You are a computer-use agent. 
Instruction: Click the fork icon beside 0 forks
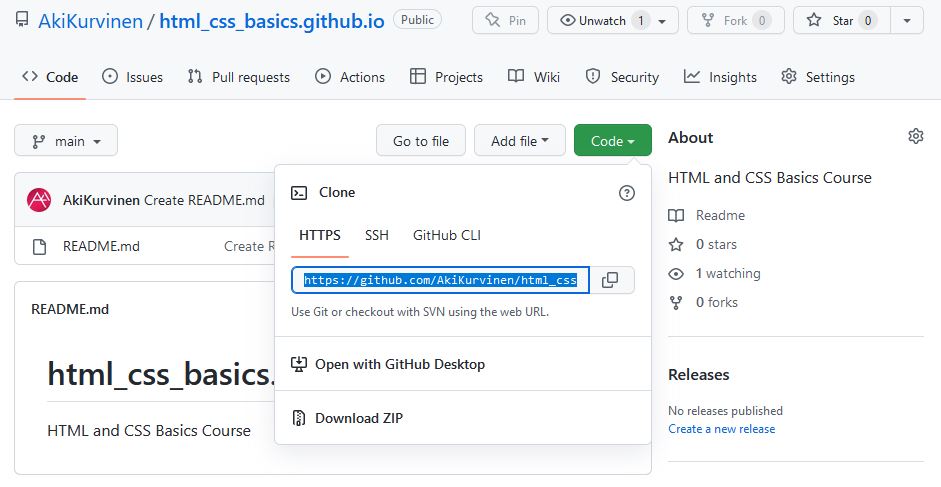(x=676, y=303)
